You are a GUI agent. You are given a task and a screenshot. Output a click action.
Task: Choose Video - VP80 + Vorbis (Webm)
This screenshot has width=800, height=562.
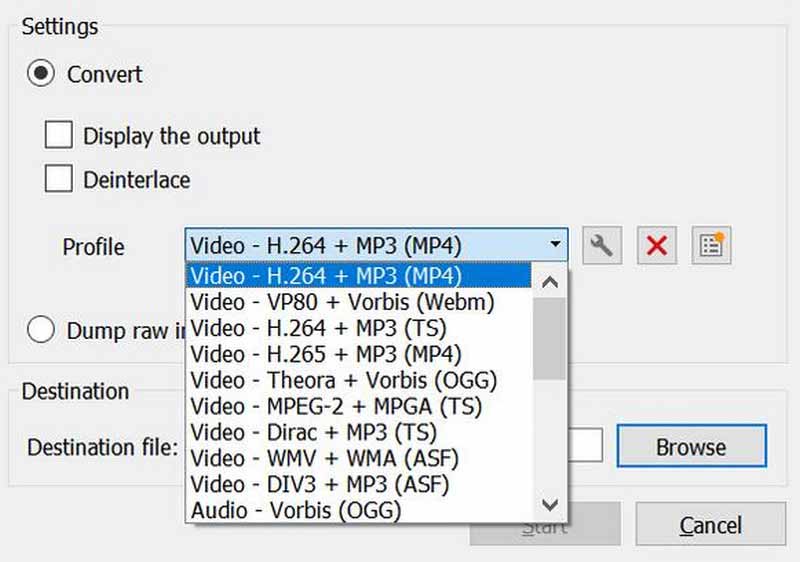(359, 302)
